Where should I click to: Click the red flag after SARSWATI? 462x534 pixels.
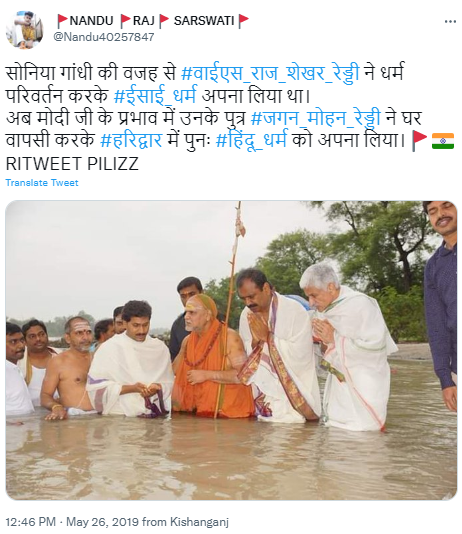243,21
